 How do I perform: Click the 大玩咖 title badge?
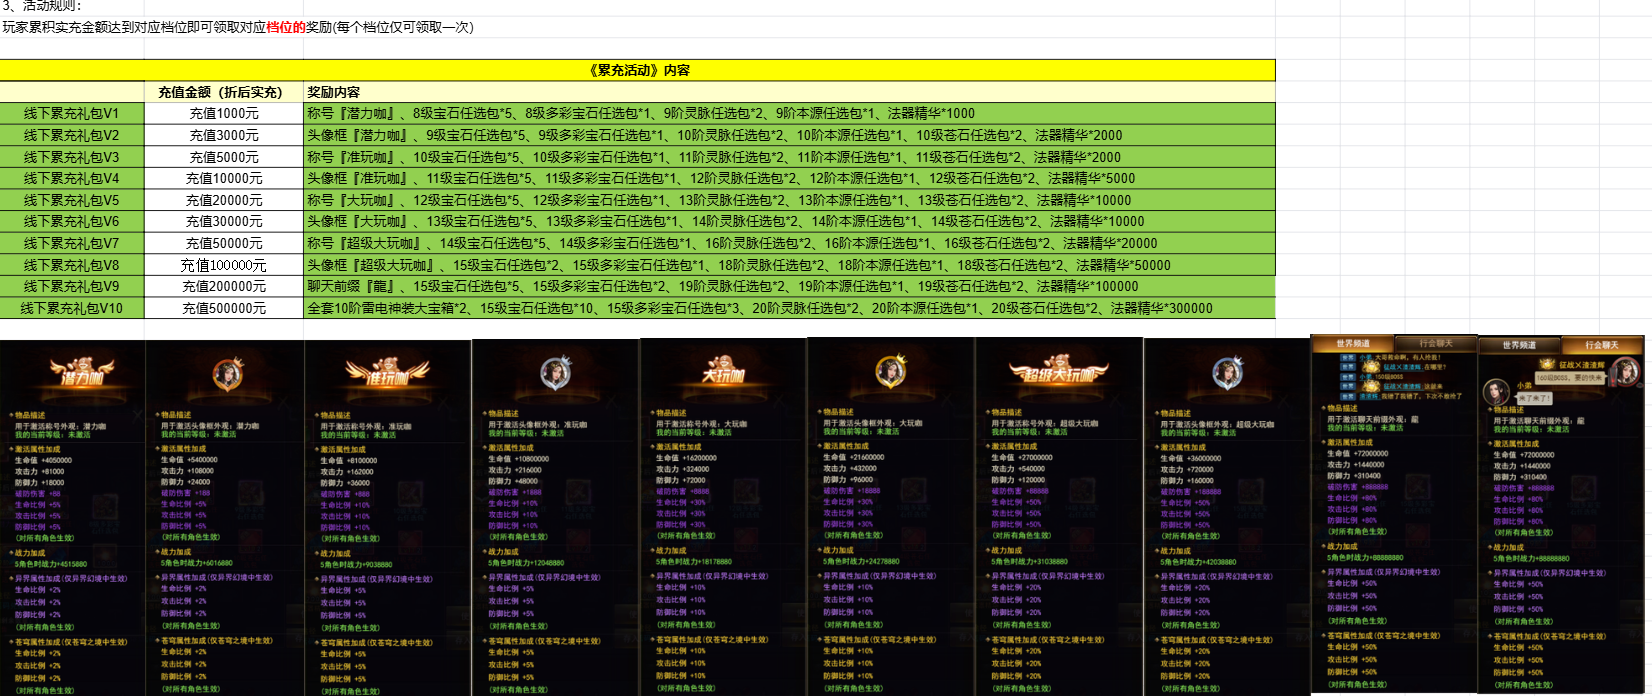click(722, 374)
